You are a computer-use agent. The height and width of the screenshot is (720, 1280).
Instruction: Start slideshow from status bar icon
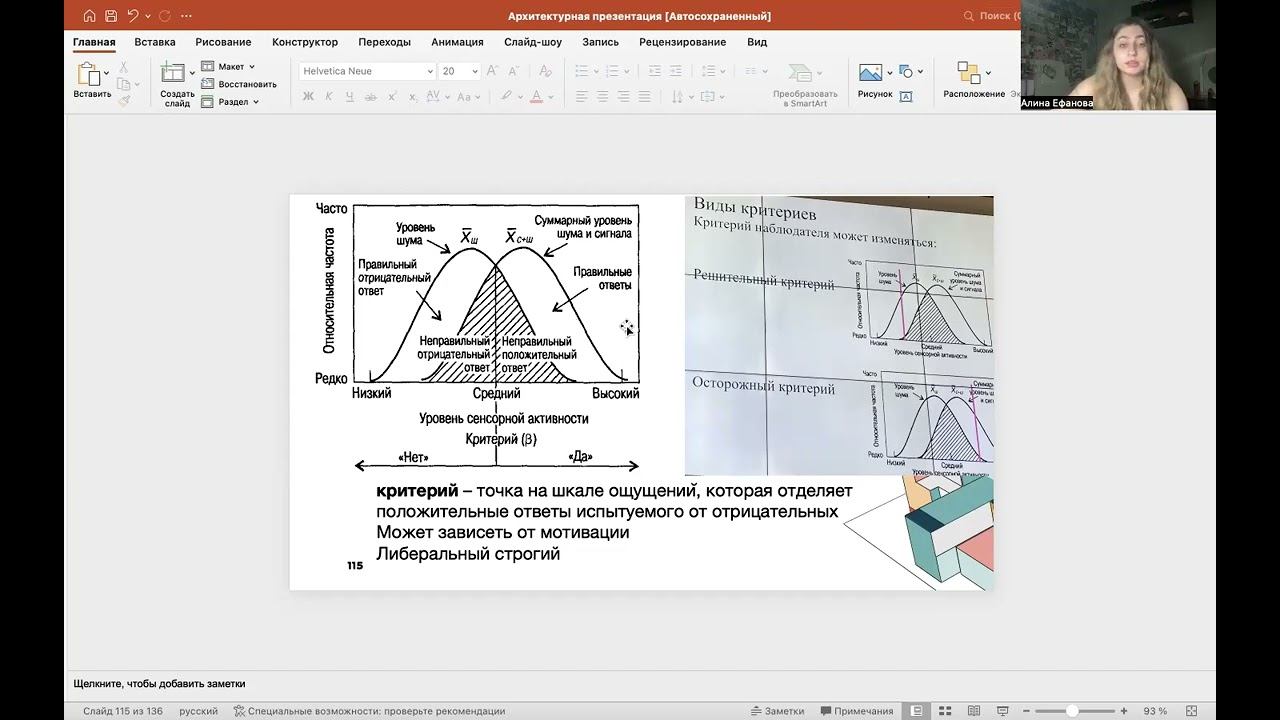point(1003,711)
